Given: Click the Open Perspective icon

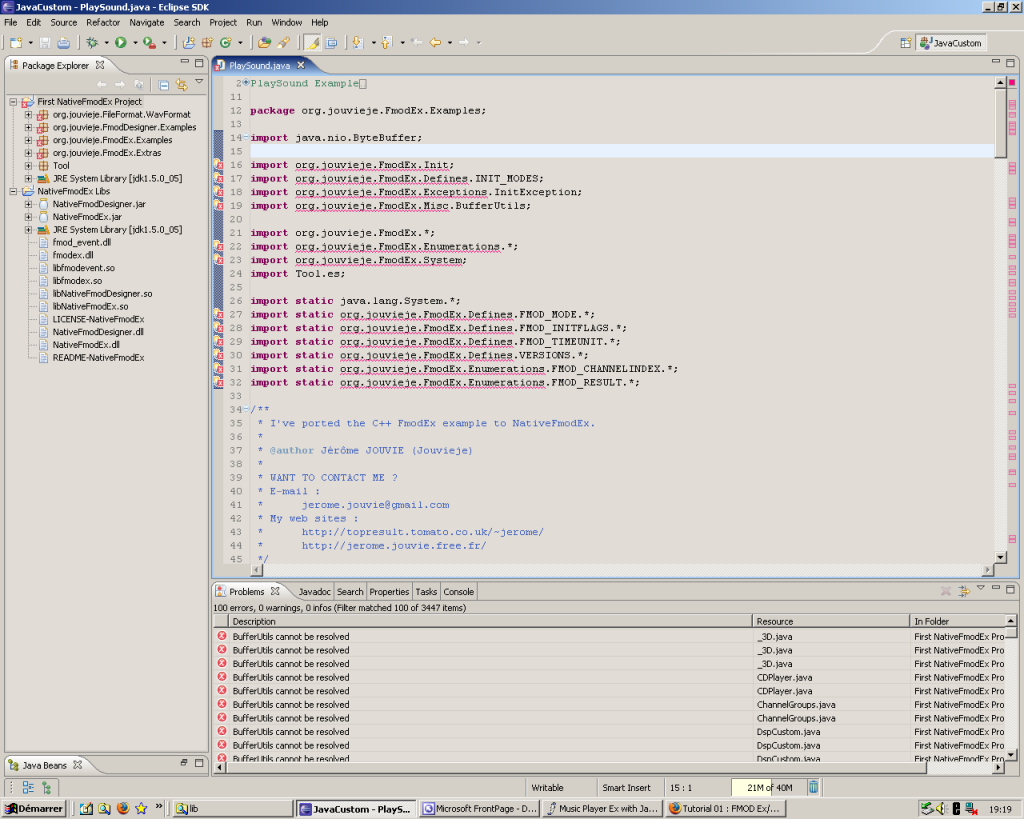Looking at the screenshot, I should tap(905, 43).
